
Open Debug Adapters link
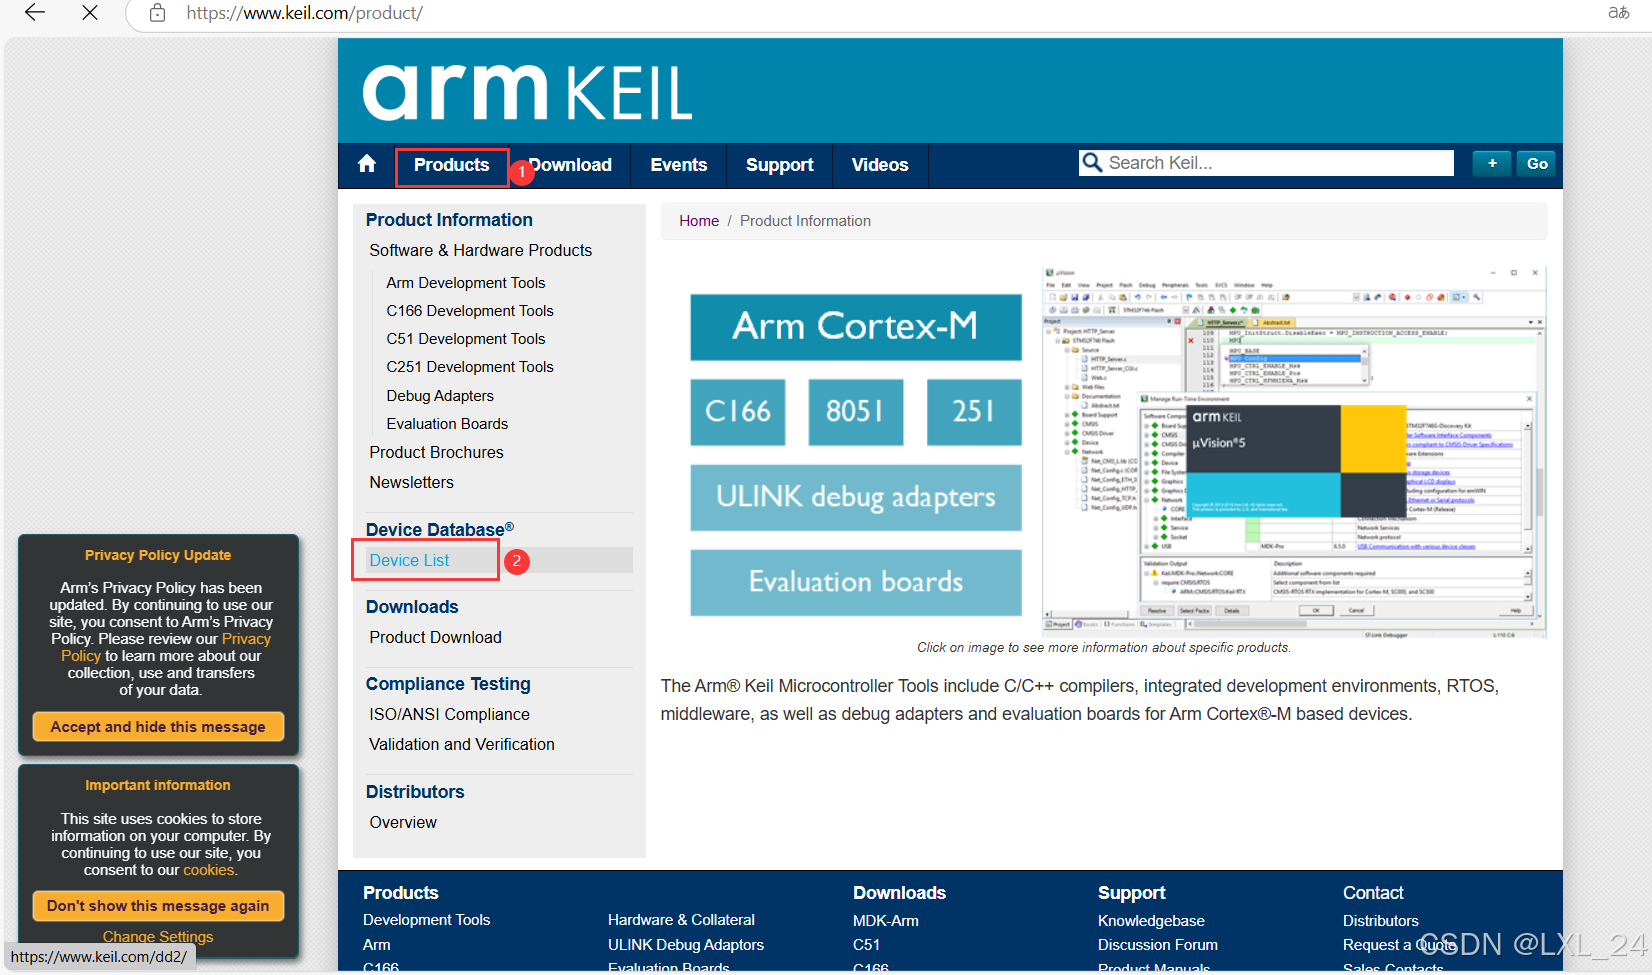[x=440, y=396]
